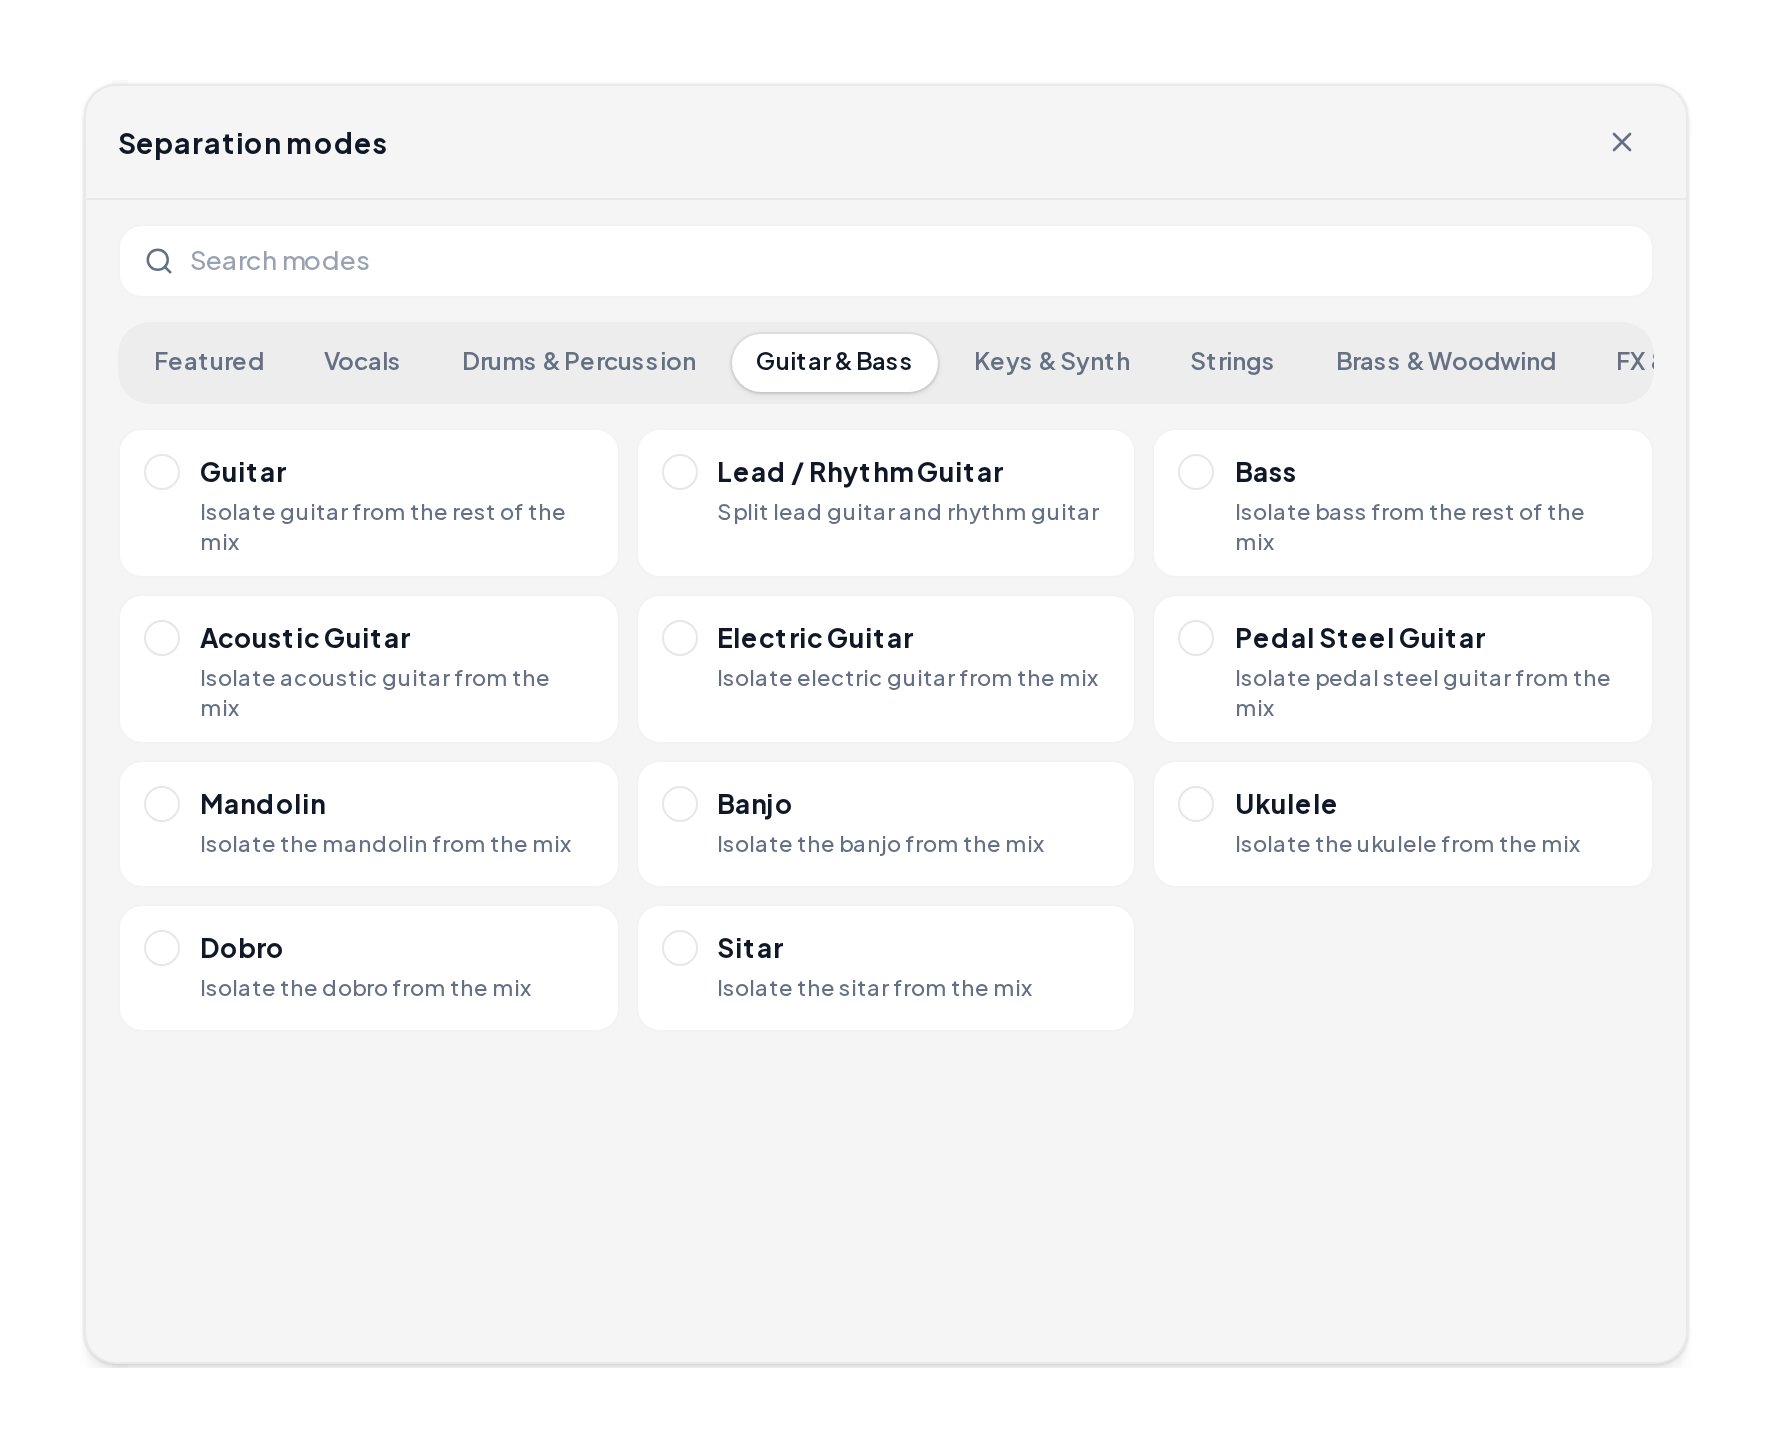Pick the Acoustic Guitar radio option
The image size is (1772, 1448).
point(162,638)
